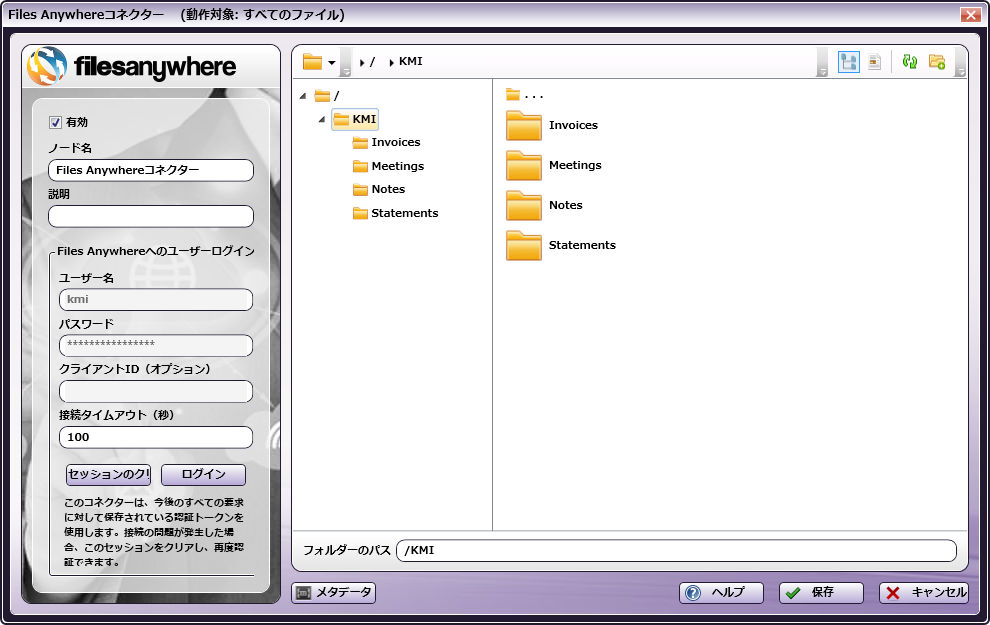Image resolution: width=990 pixels, height=625 pixels.
Task: Click the クライアントID option field
Action: coord(156,391)
